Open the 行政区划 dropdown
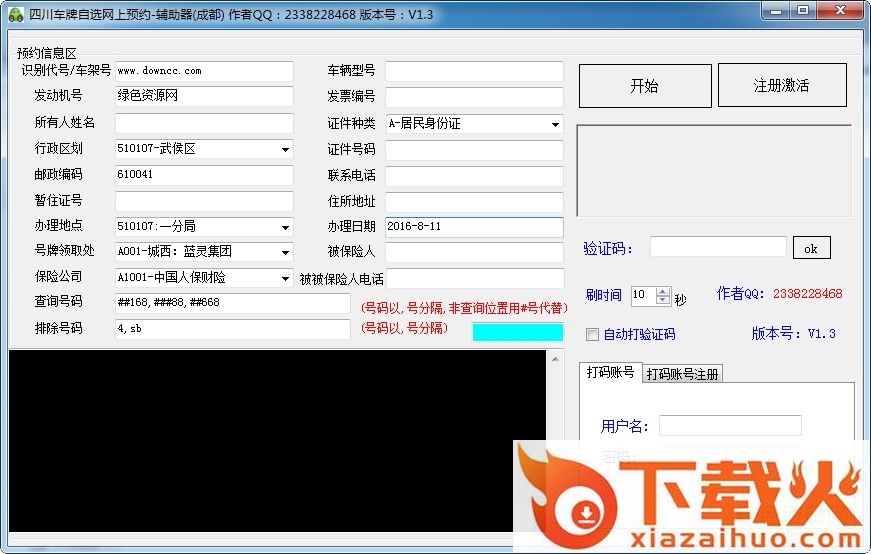The height and width of the screenshot is (554, 871). click(x=285, y=149)
